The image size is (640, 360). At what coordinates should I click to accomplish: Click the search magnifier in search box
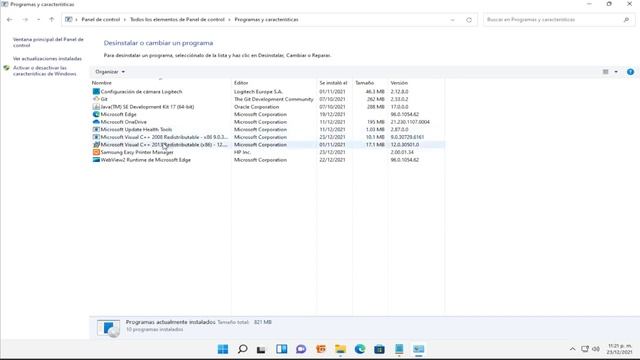click(x=626, y=20)
